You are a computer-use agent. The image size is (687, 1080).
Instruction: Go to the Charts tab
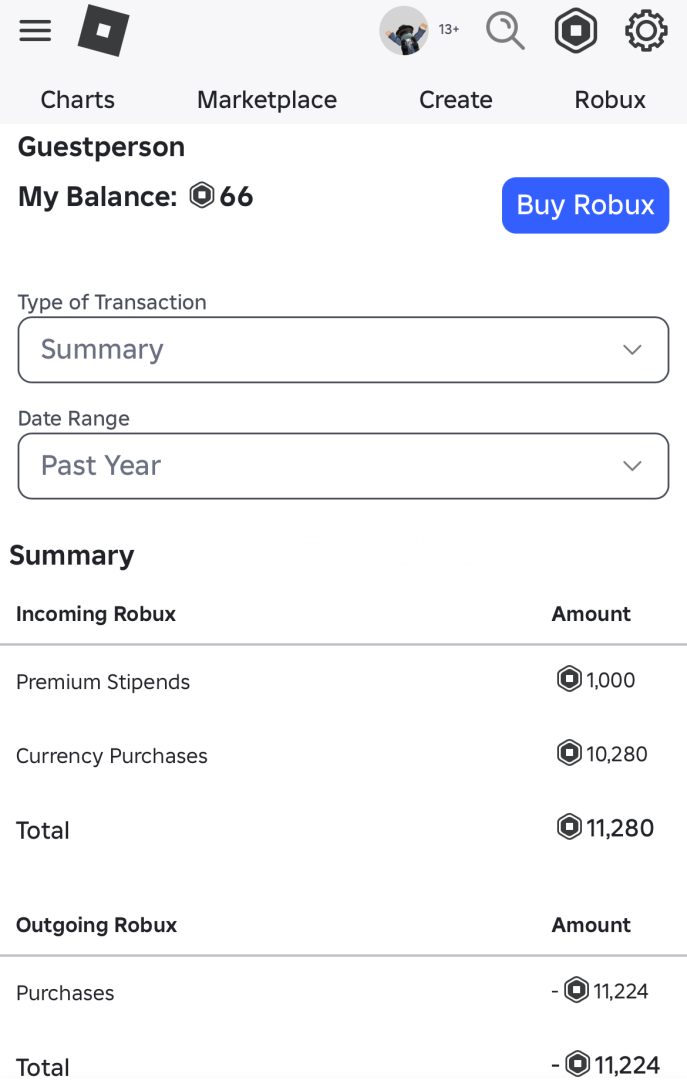pos(77,100)
